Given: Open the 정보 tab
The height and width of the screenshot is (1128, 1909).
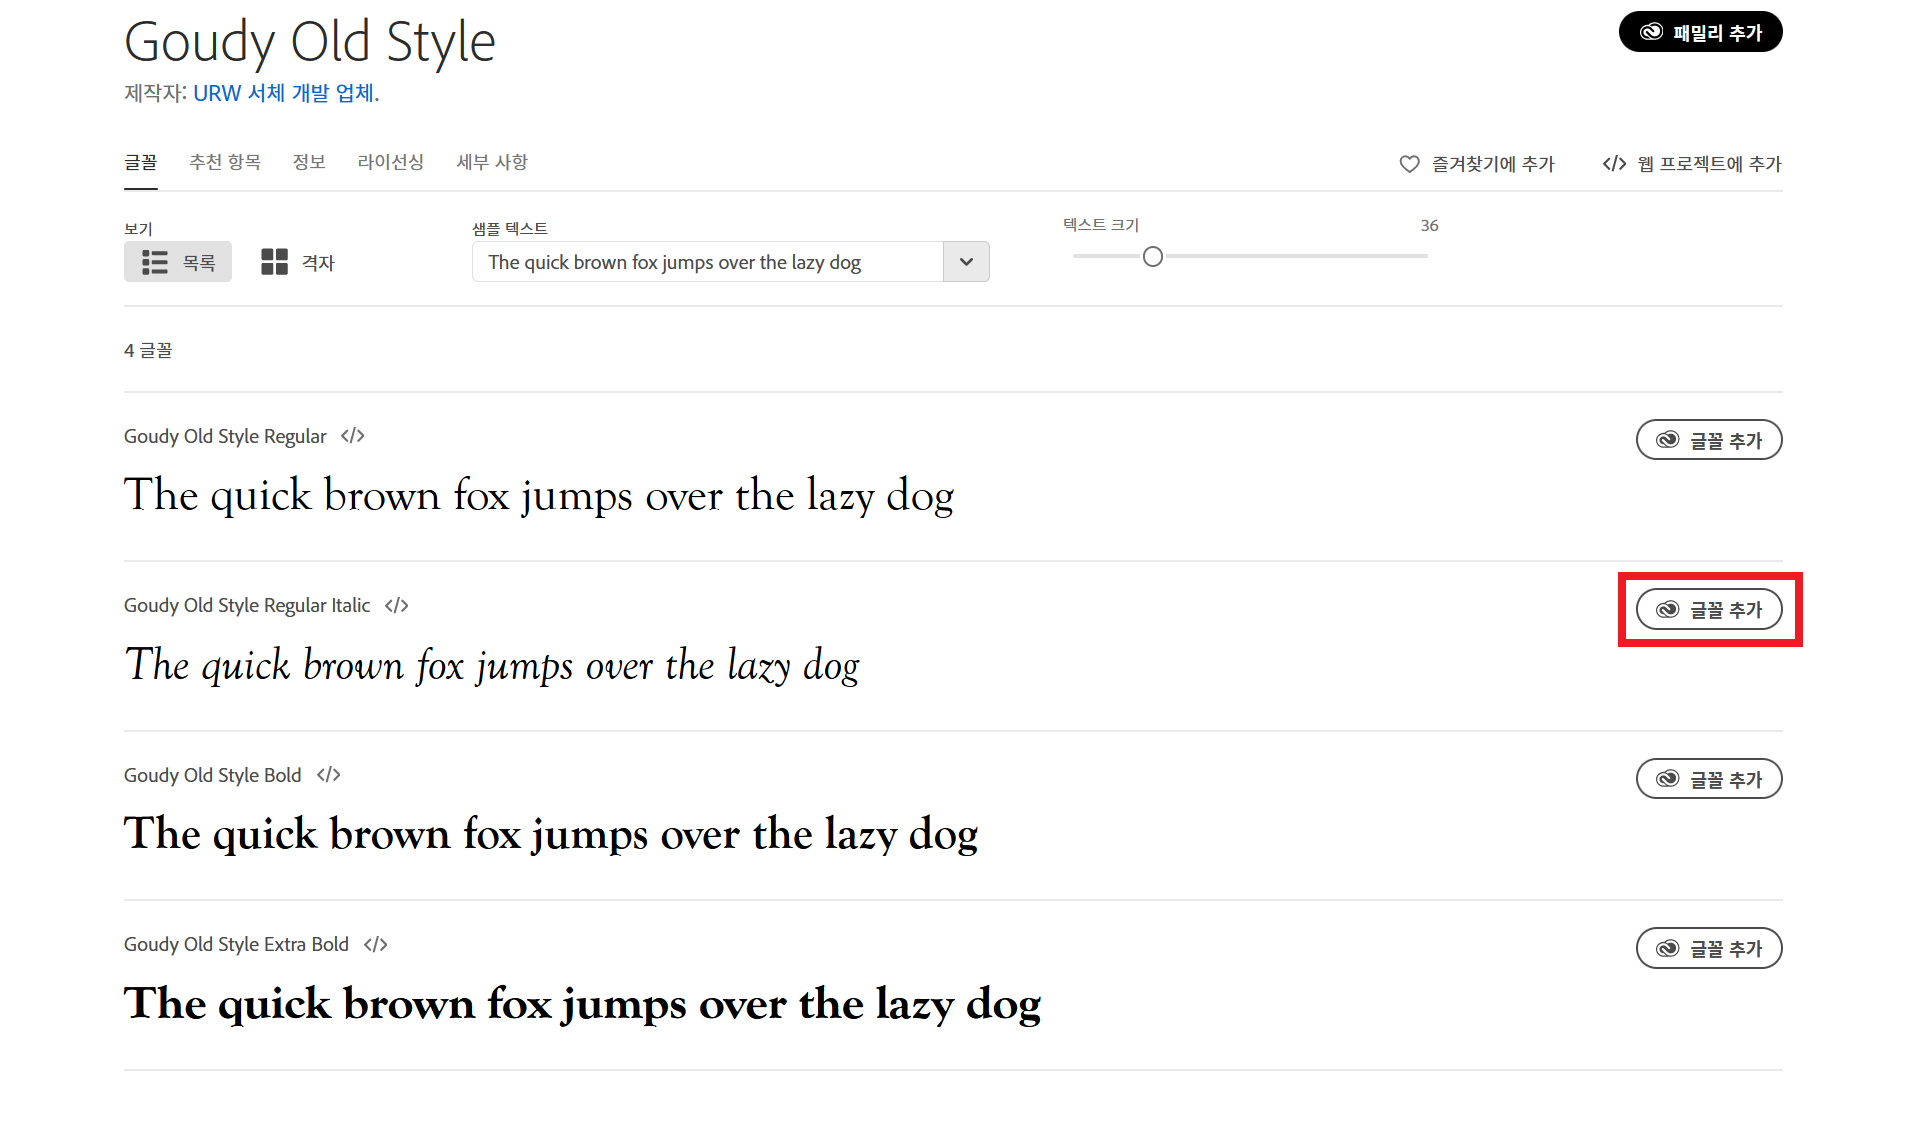Looking at the screenshot, I should [x=309, y=162].
